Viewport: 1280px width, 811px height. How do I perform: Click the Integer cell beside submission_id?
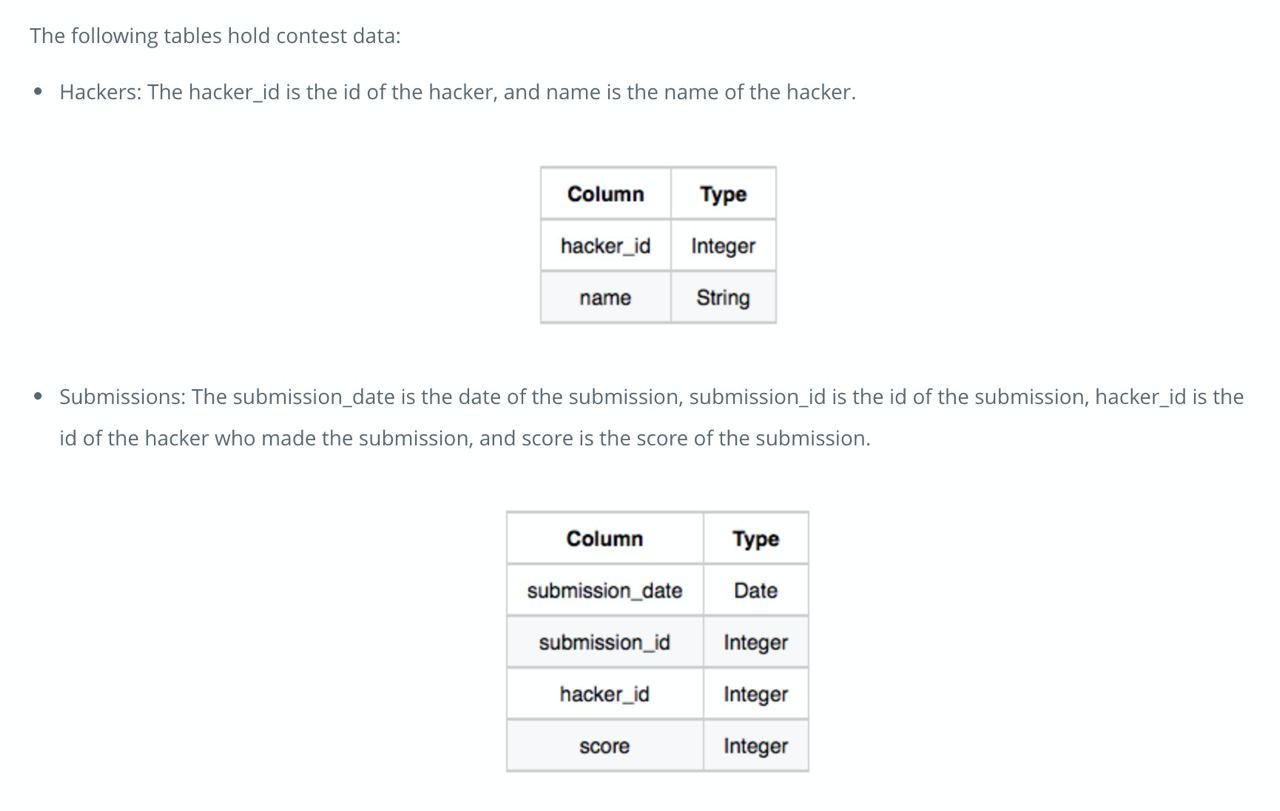[756, 643]
